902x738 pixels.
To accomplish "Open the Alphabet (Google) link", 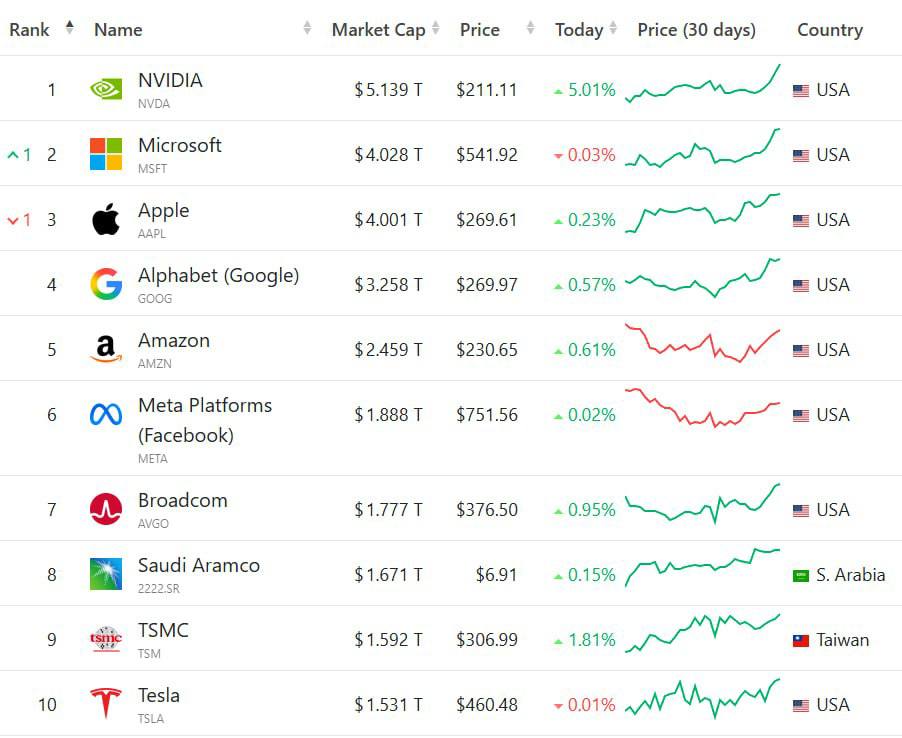I will tap(218, 276).
